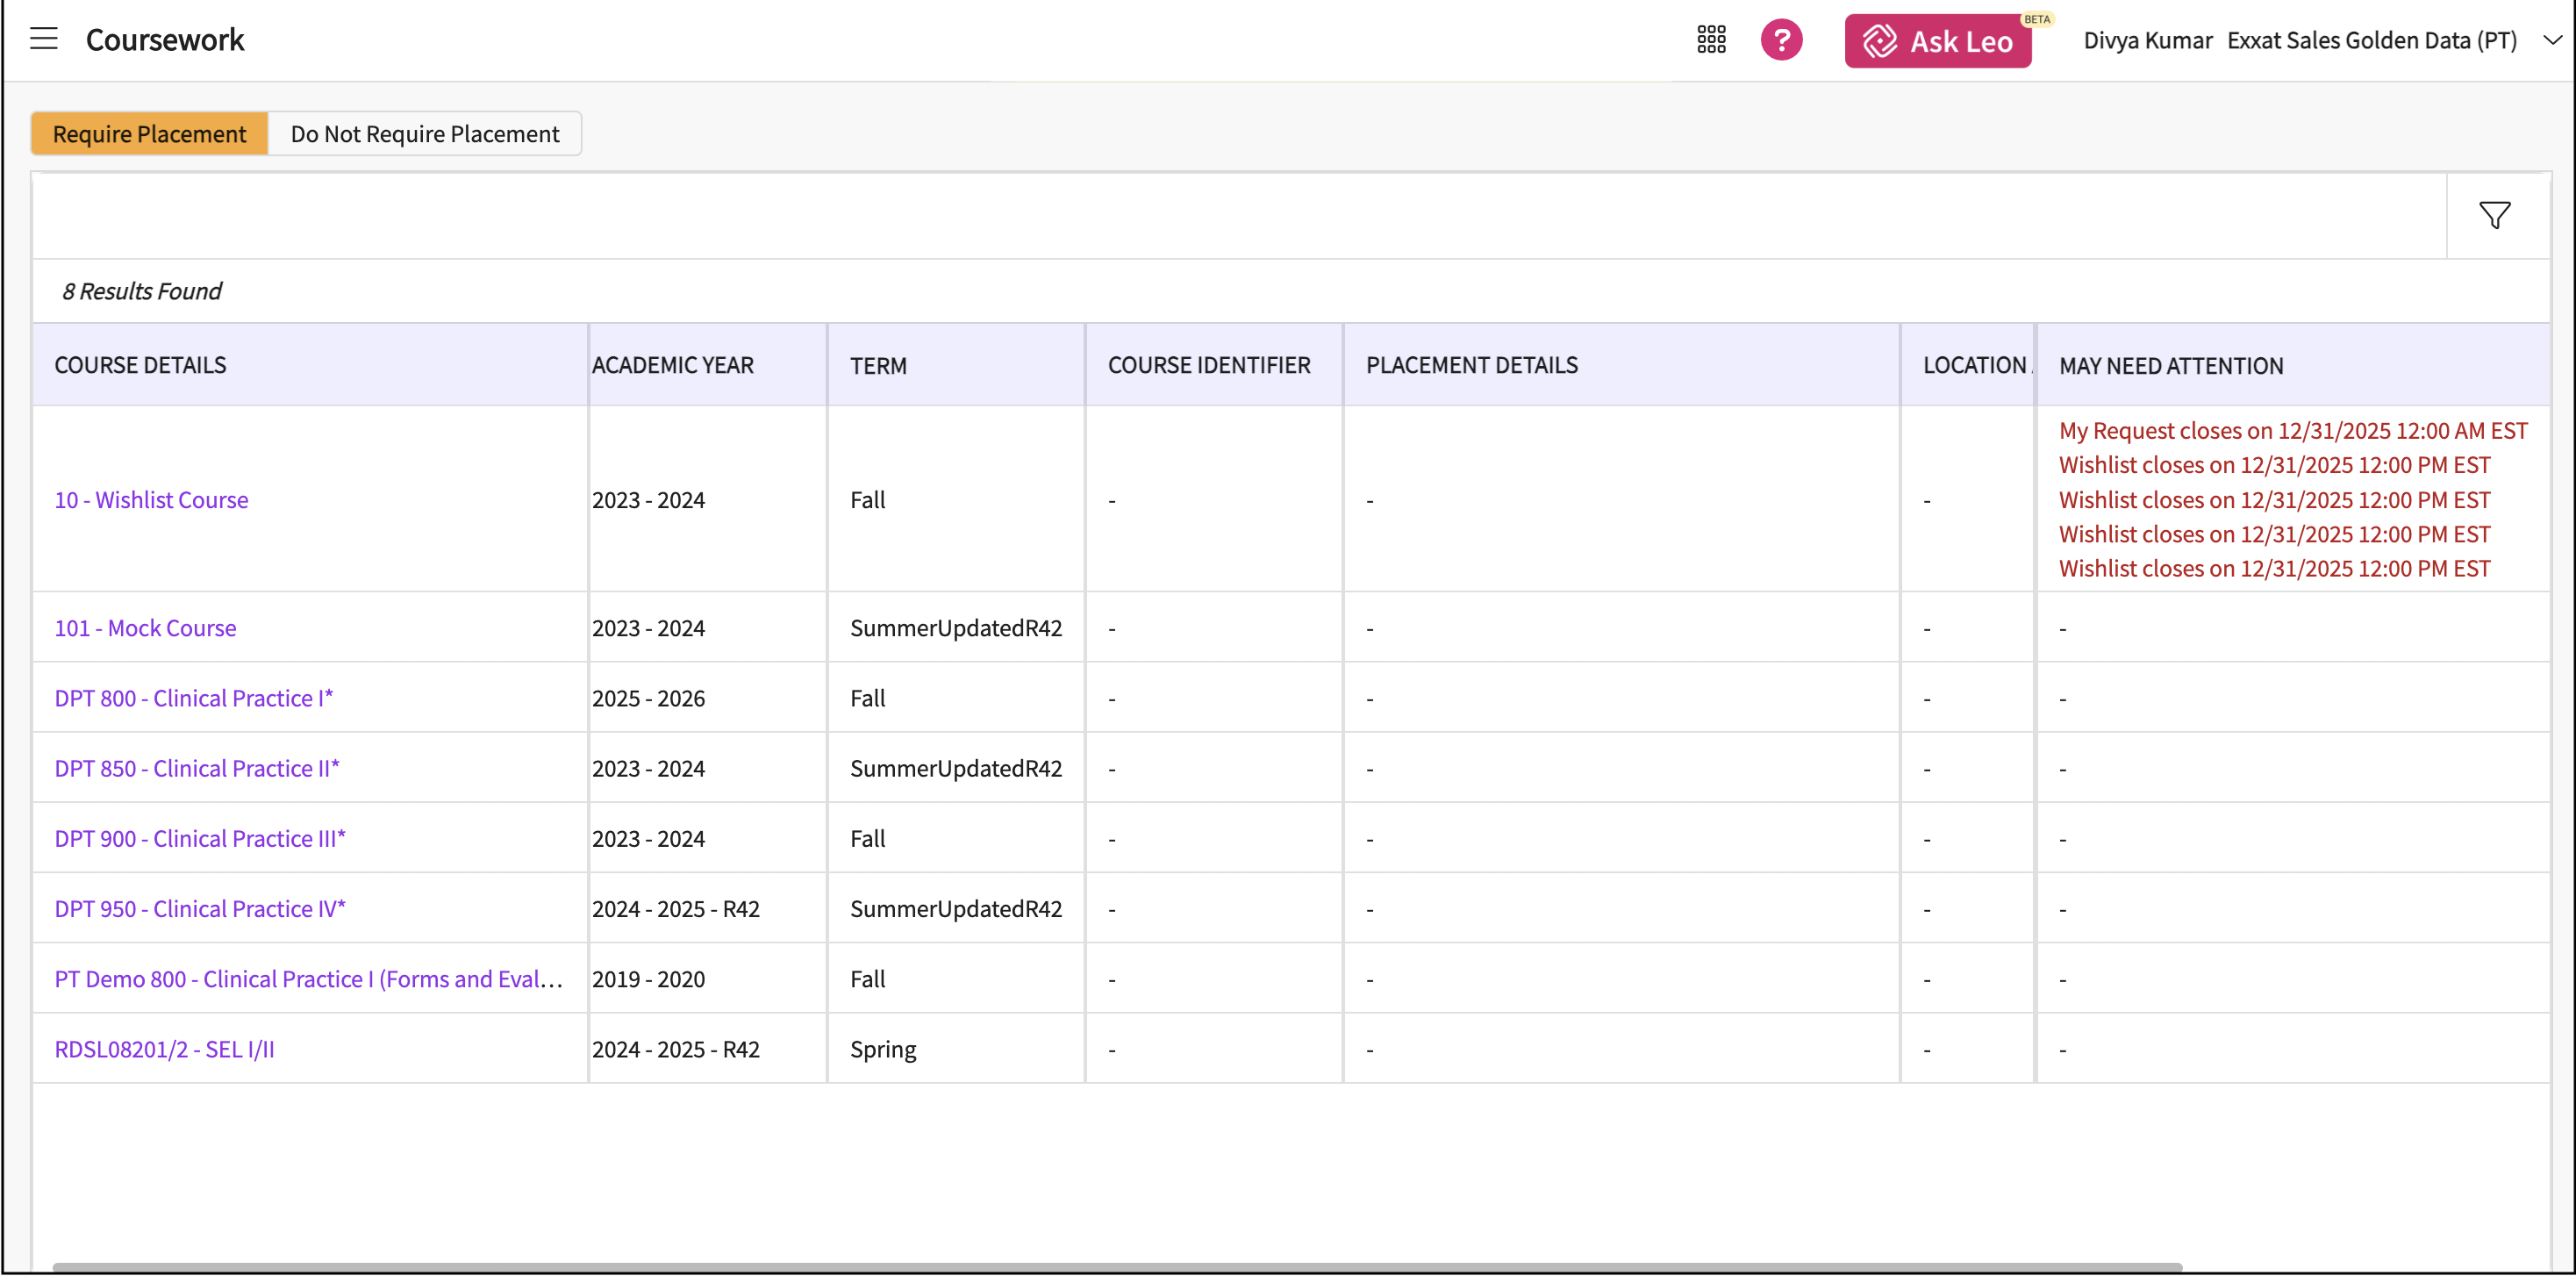This screenshot has height=1276, width=2576.
Task: Switch to Do Not Require Placement tab
Action: (424, 133)
